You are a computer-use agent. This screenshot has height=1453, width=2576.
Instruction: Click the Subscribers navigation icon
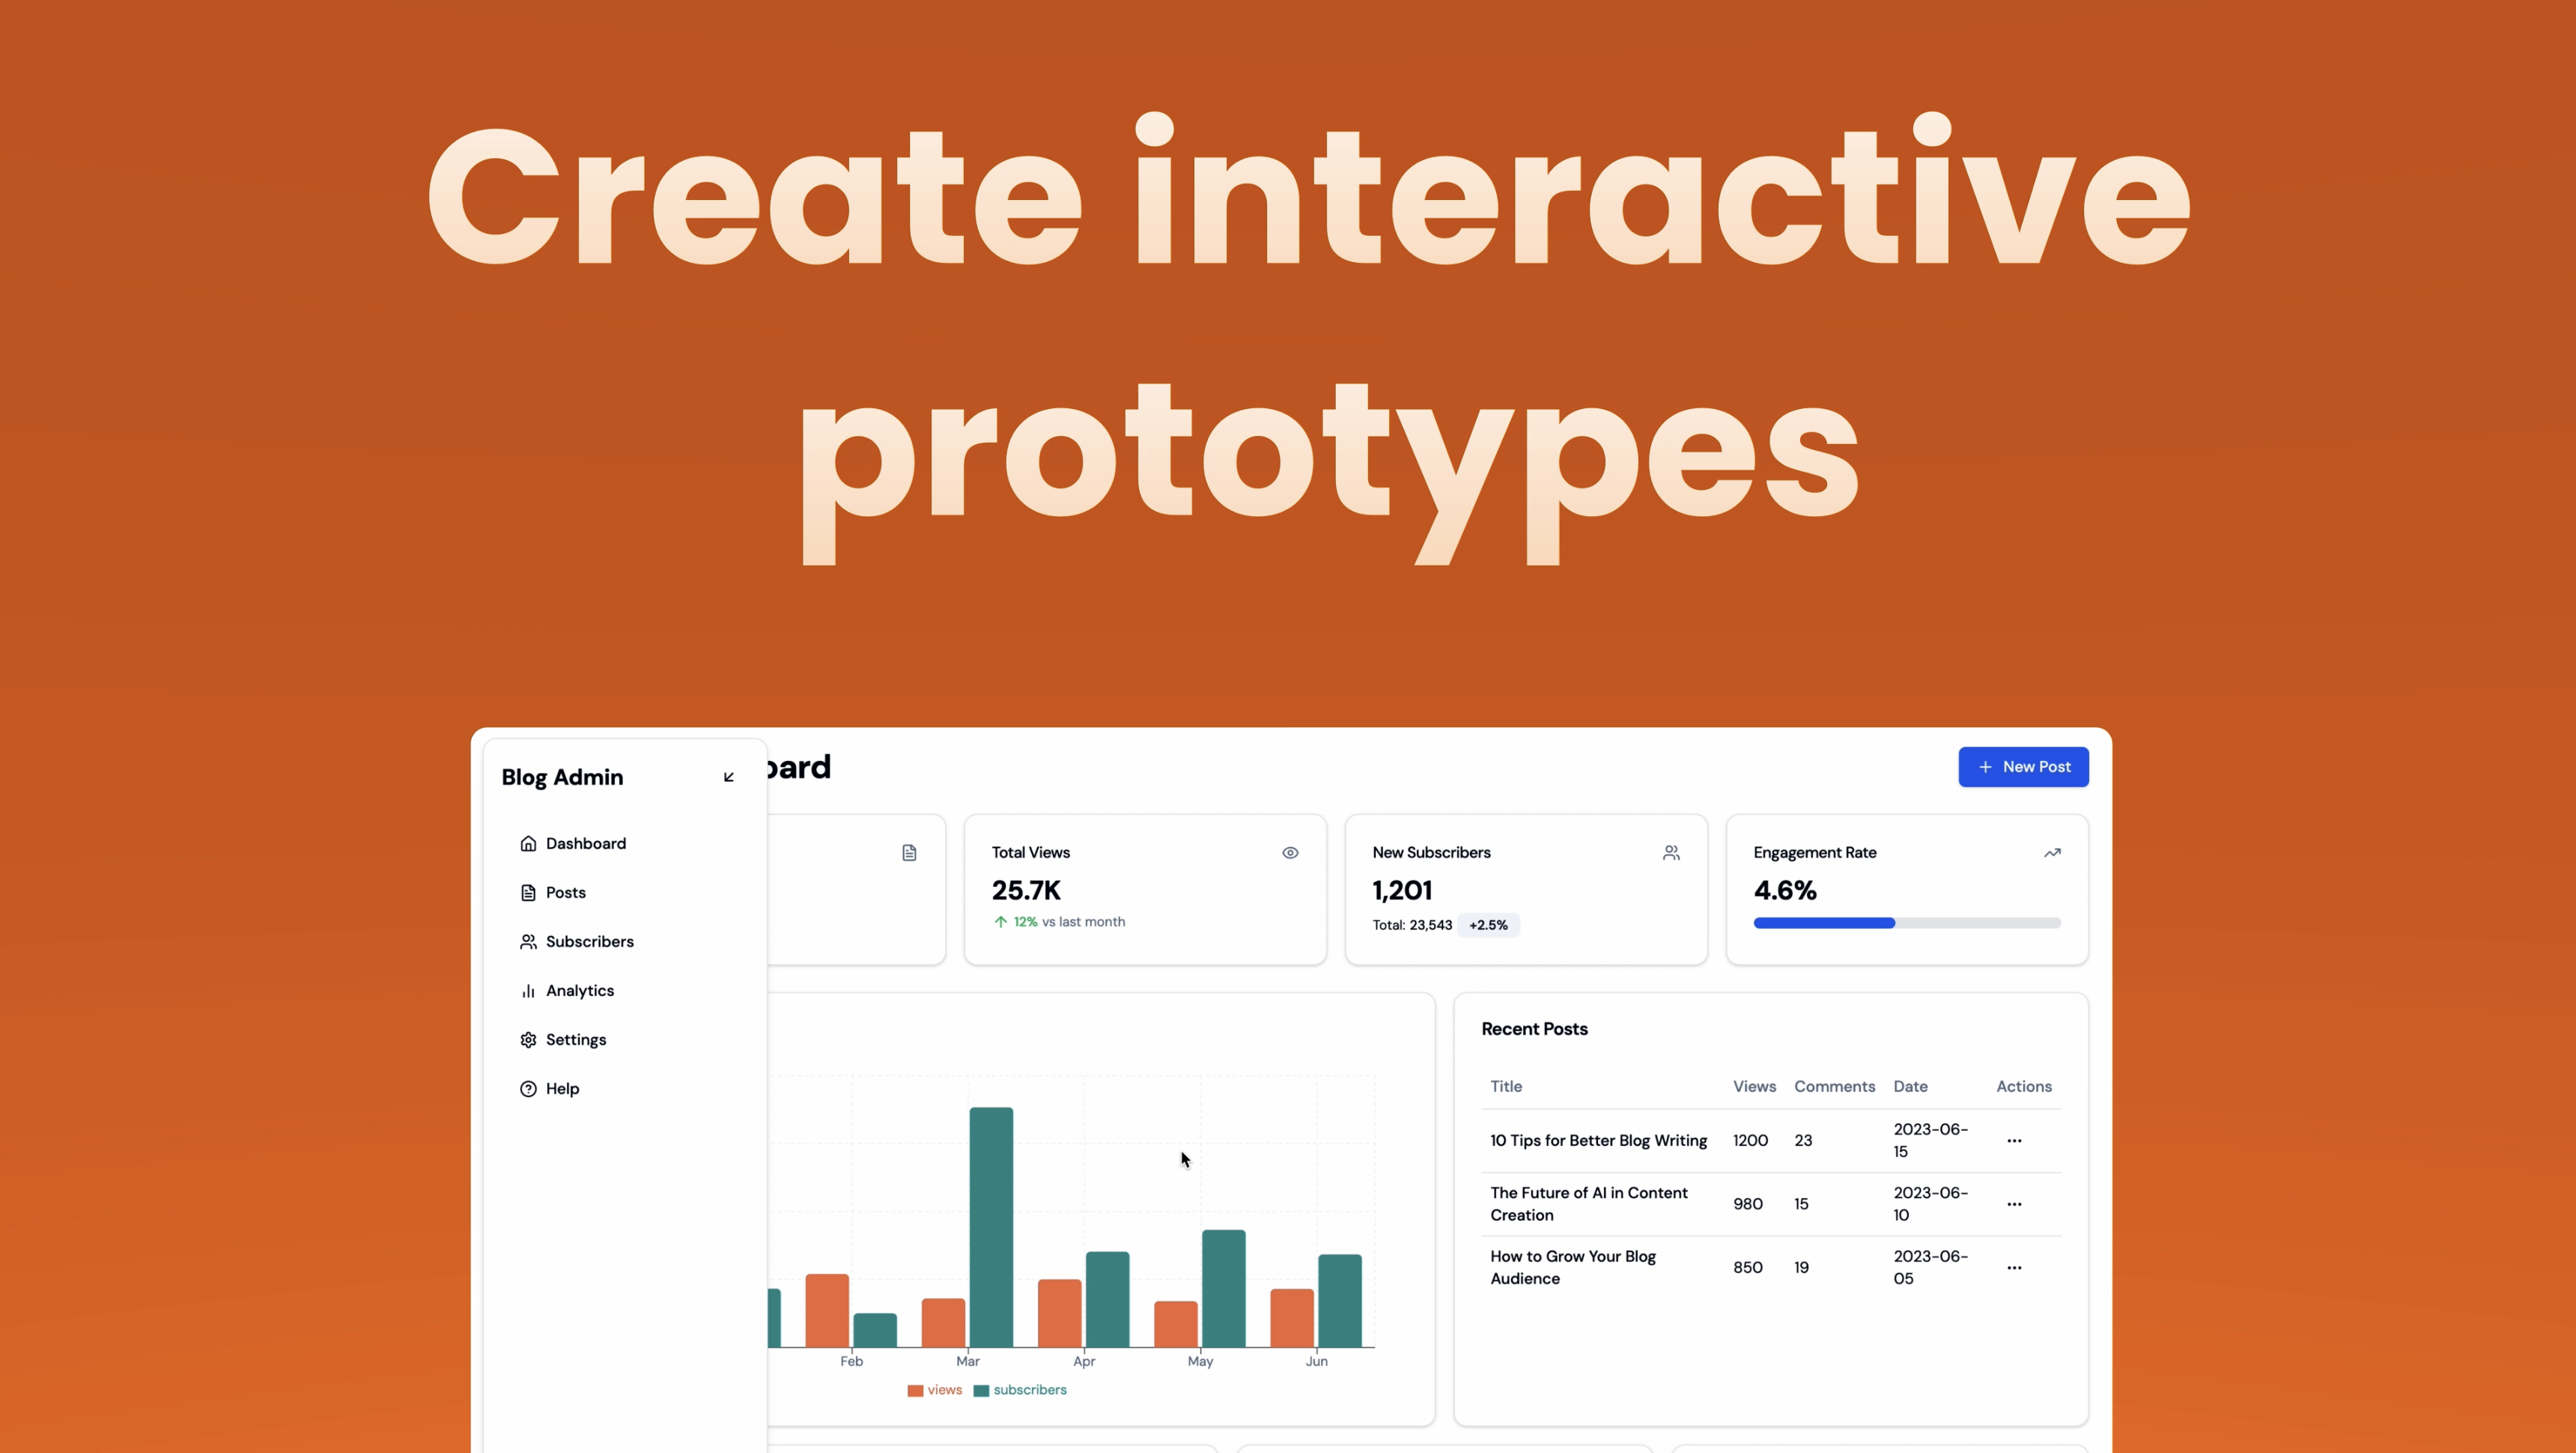point(527,940)
